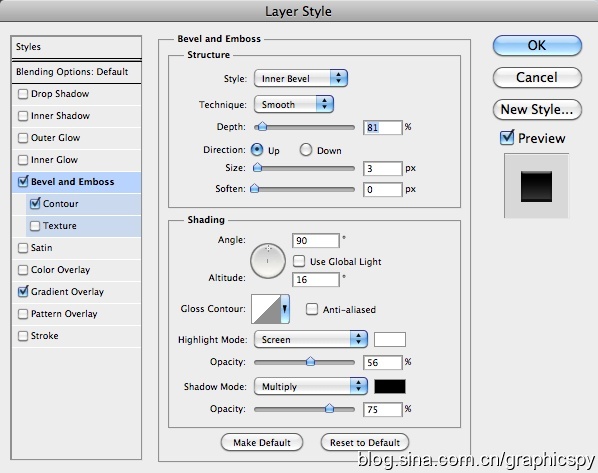Click the Altitude field showing 16
Screen dimensions: 598x473
[x=316, y=280]
